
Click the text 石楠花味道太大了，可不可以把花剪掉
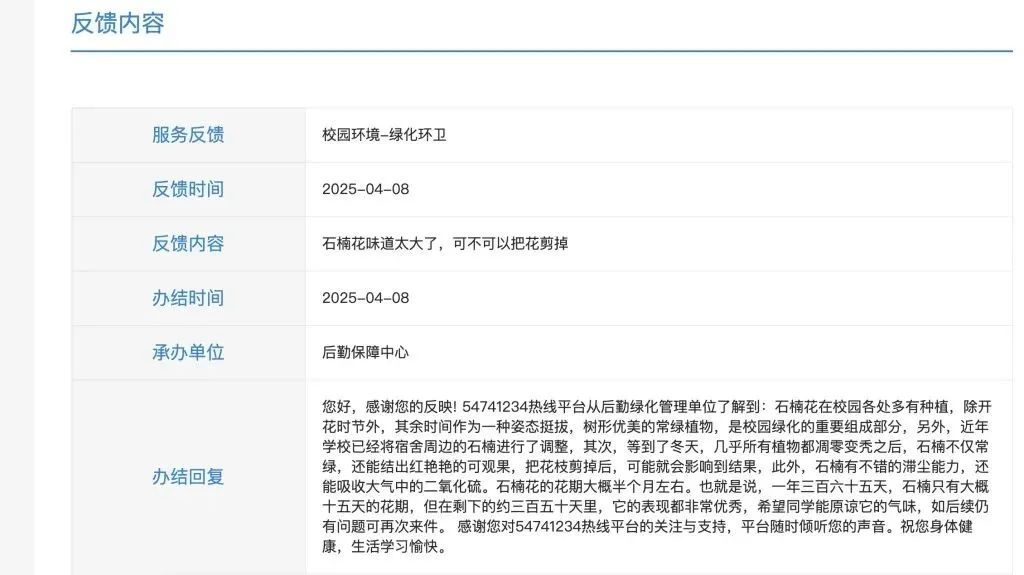click(x=445, y=243)
